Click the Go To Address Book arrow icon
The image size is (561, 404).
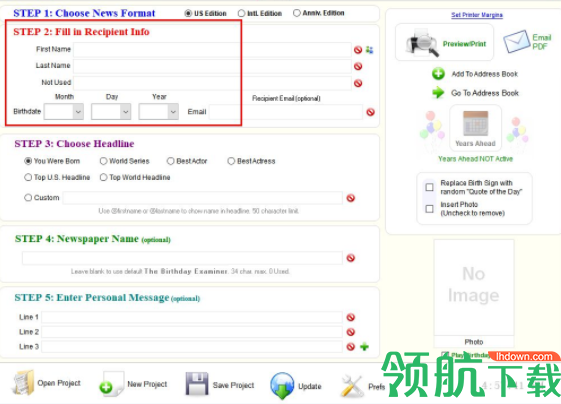tap(438, 93)
